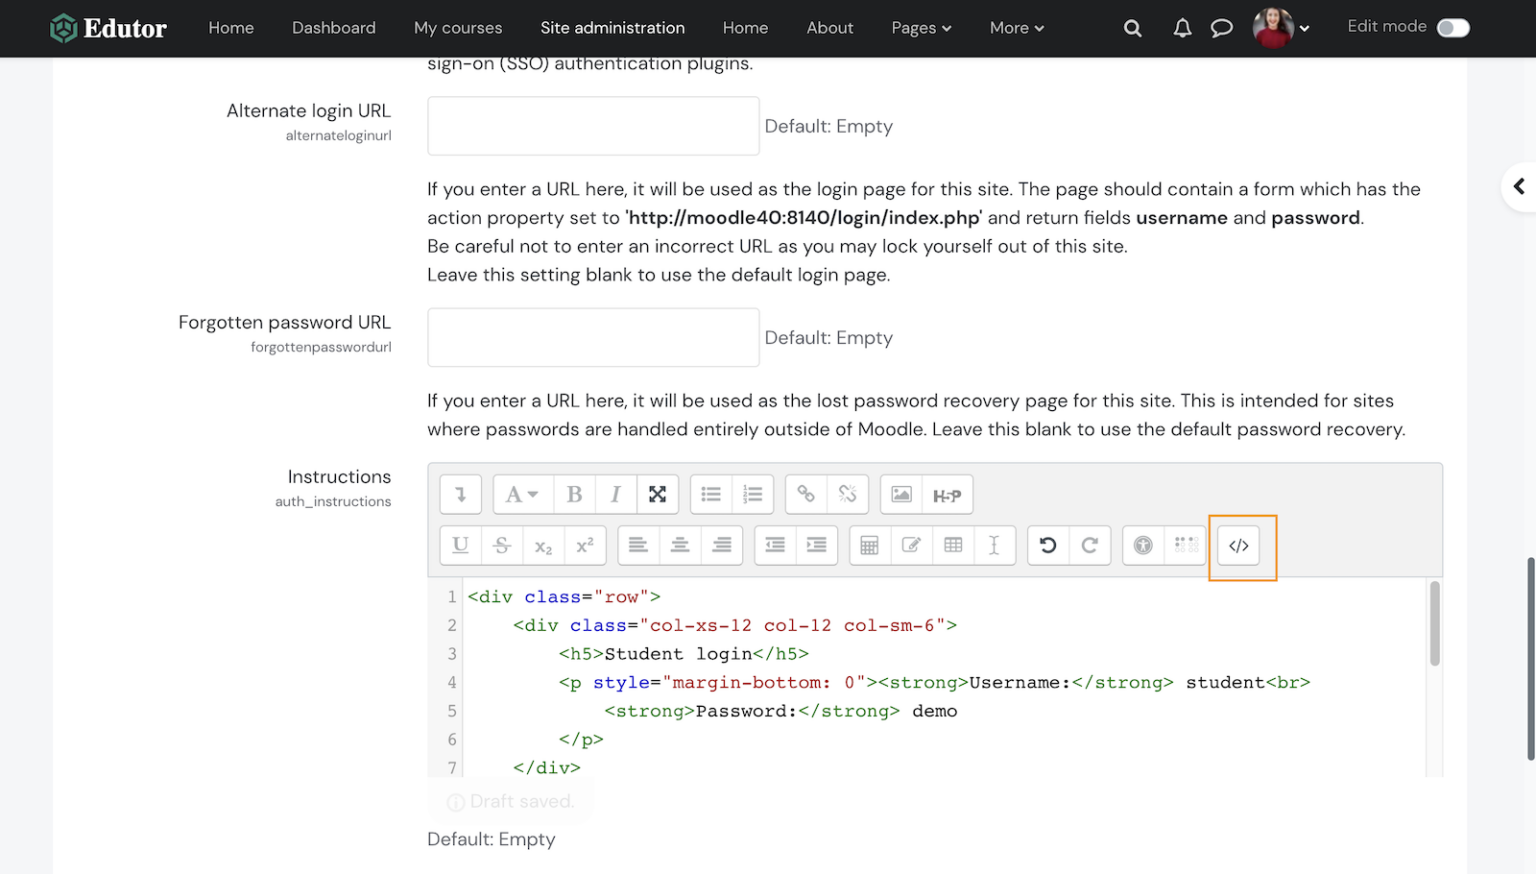
Task: Unlink the selected text
Action: click(x=847, y=494)
